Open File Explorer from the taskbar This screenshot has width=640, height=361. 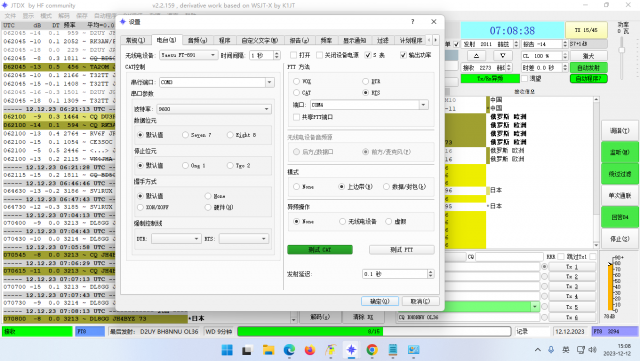[x=268, y=350]
